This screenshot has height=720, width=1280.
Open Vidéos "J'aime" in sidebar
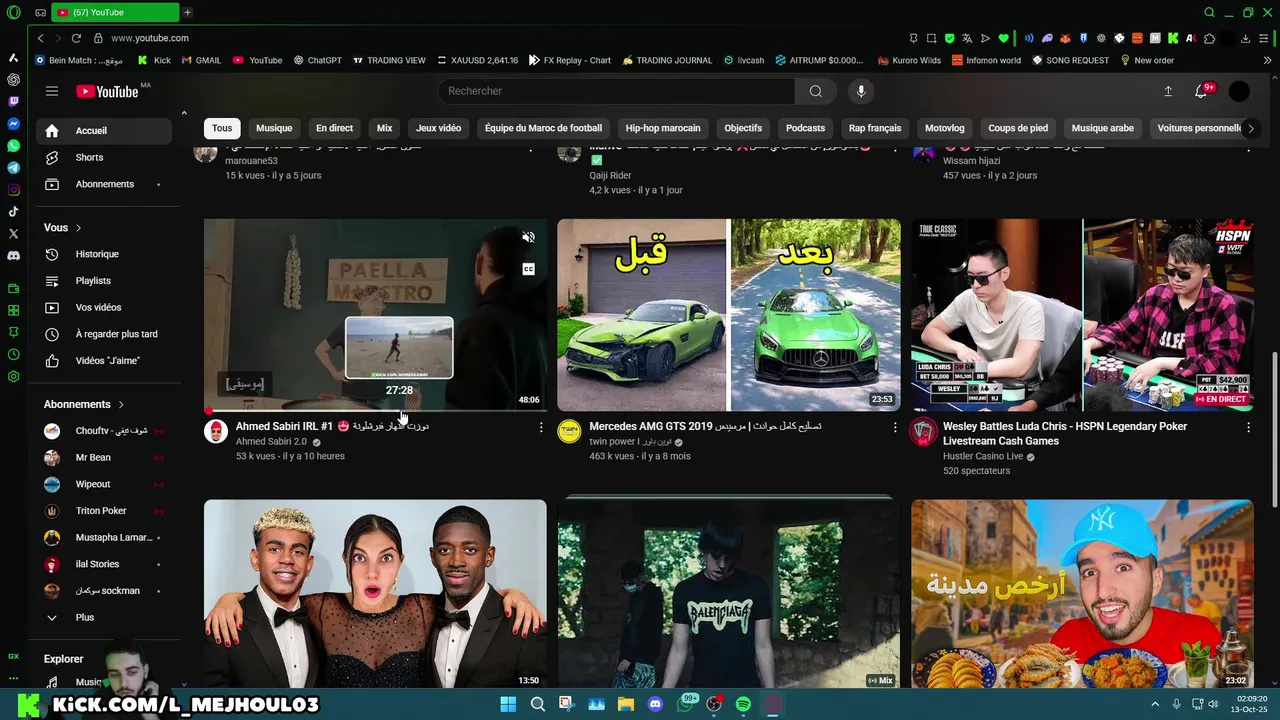(x=104, y=361)
